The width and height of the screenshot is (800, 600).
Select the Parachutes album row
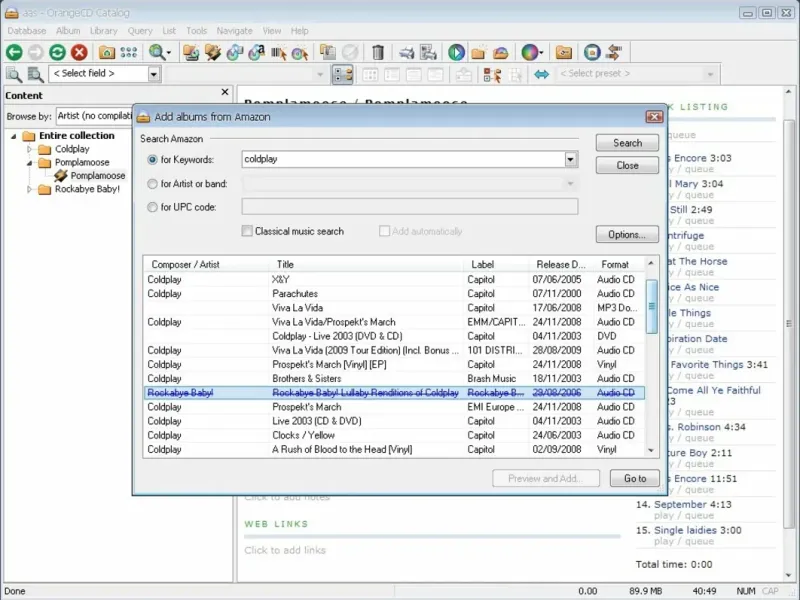point(295,294)
